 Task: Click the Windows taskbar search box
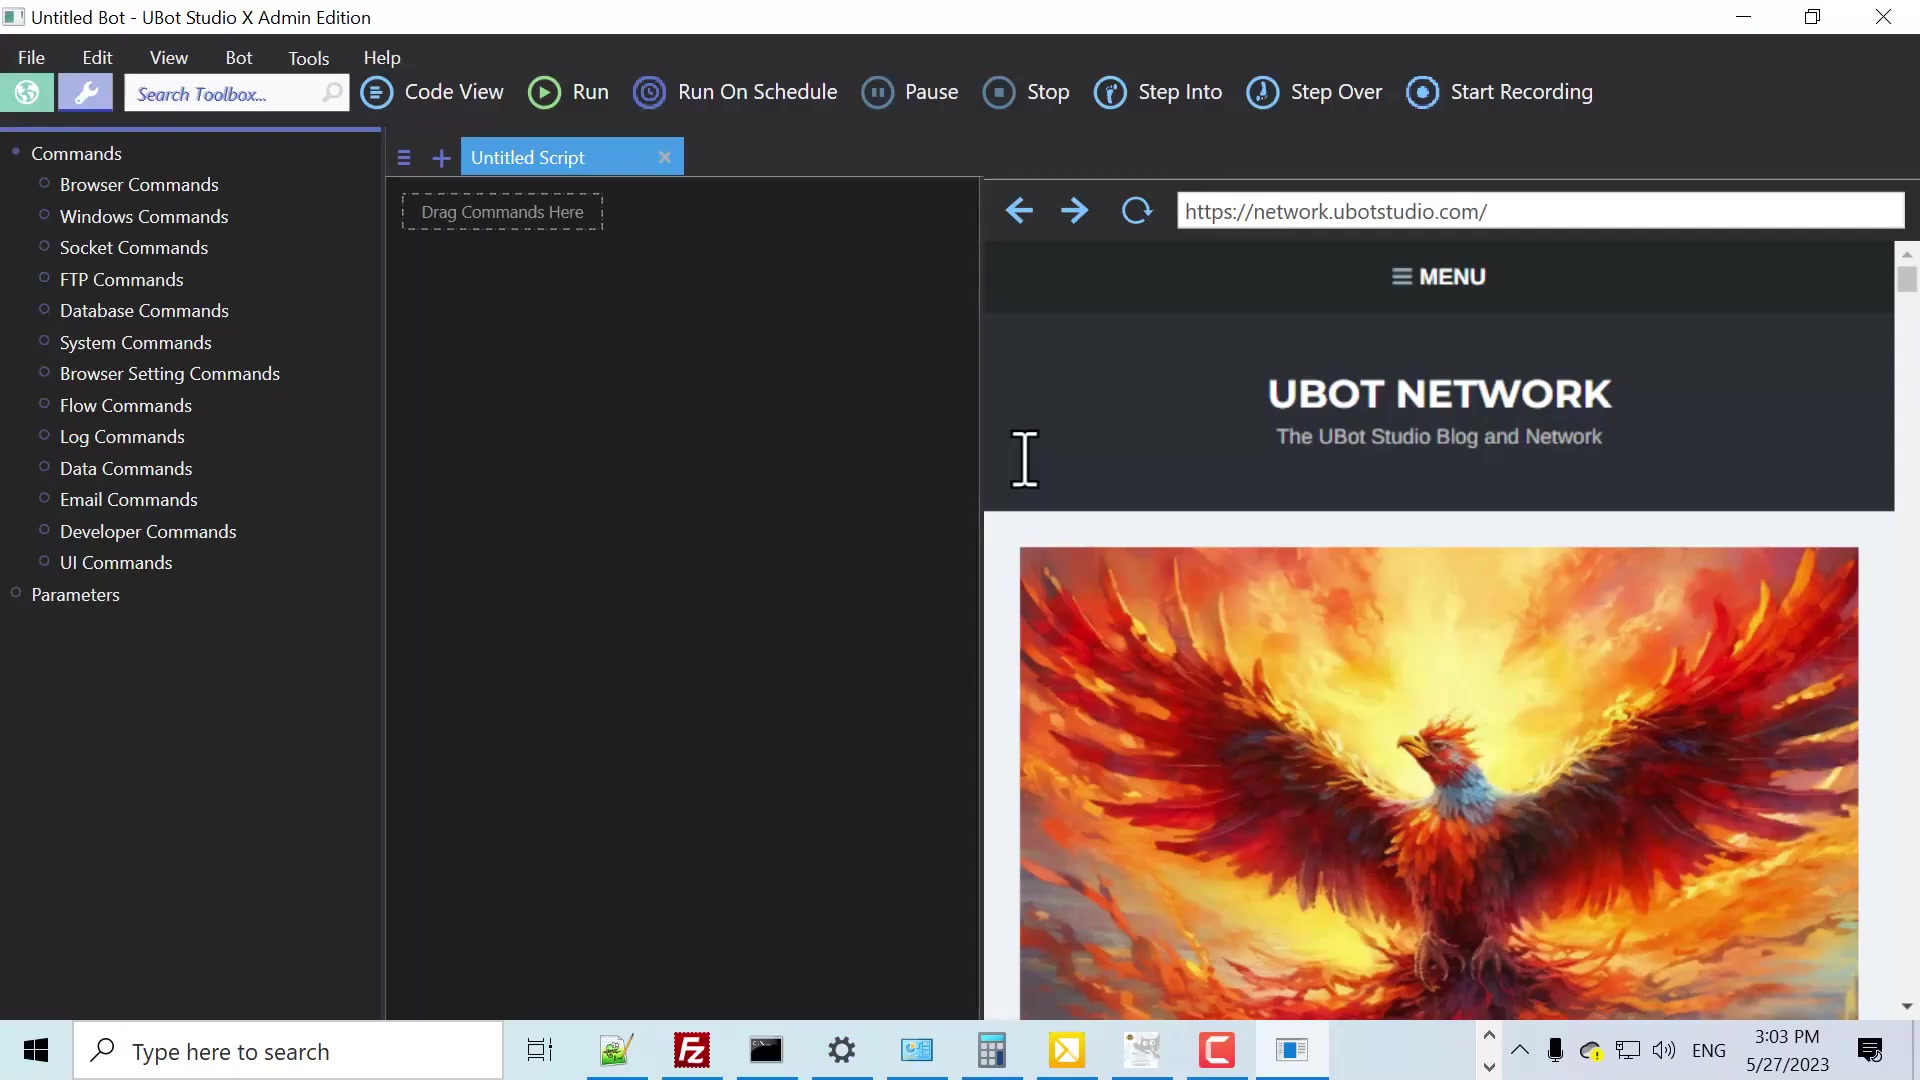pyautogui.click(x=288, y=1051)
